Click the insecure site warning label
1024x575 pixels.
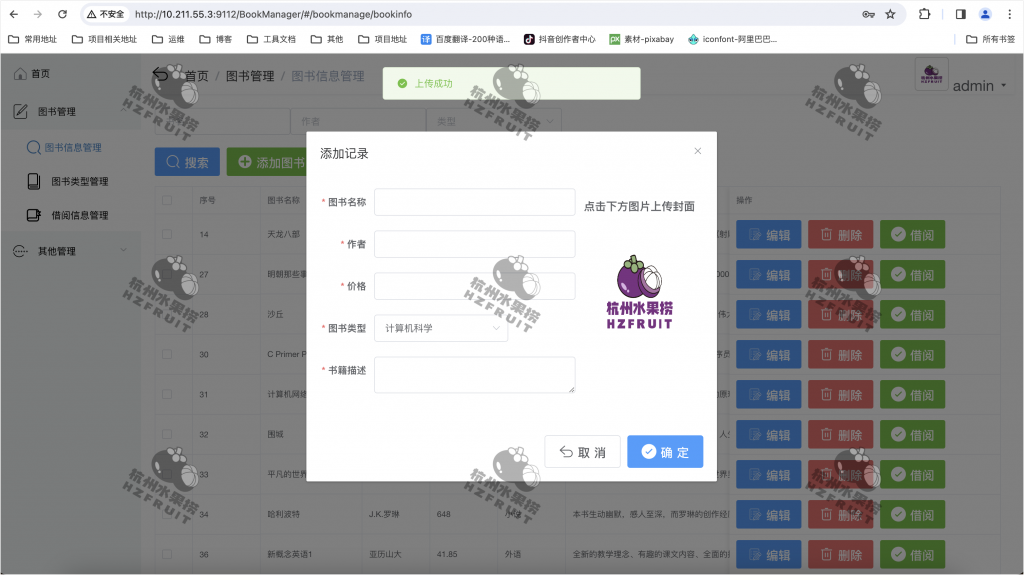click(106, 14)
